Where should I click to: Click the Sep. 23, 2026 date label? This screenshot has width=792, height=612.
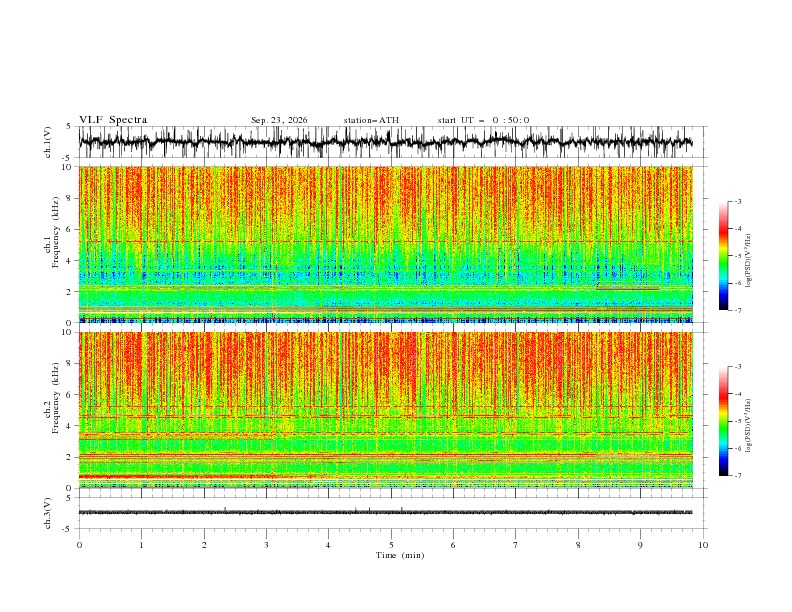click(279, 120)
